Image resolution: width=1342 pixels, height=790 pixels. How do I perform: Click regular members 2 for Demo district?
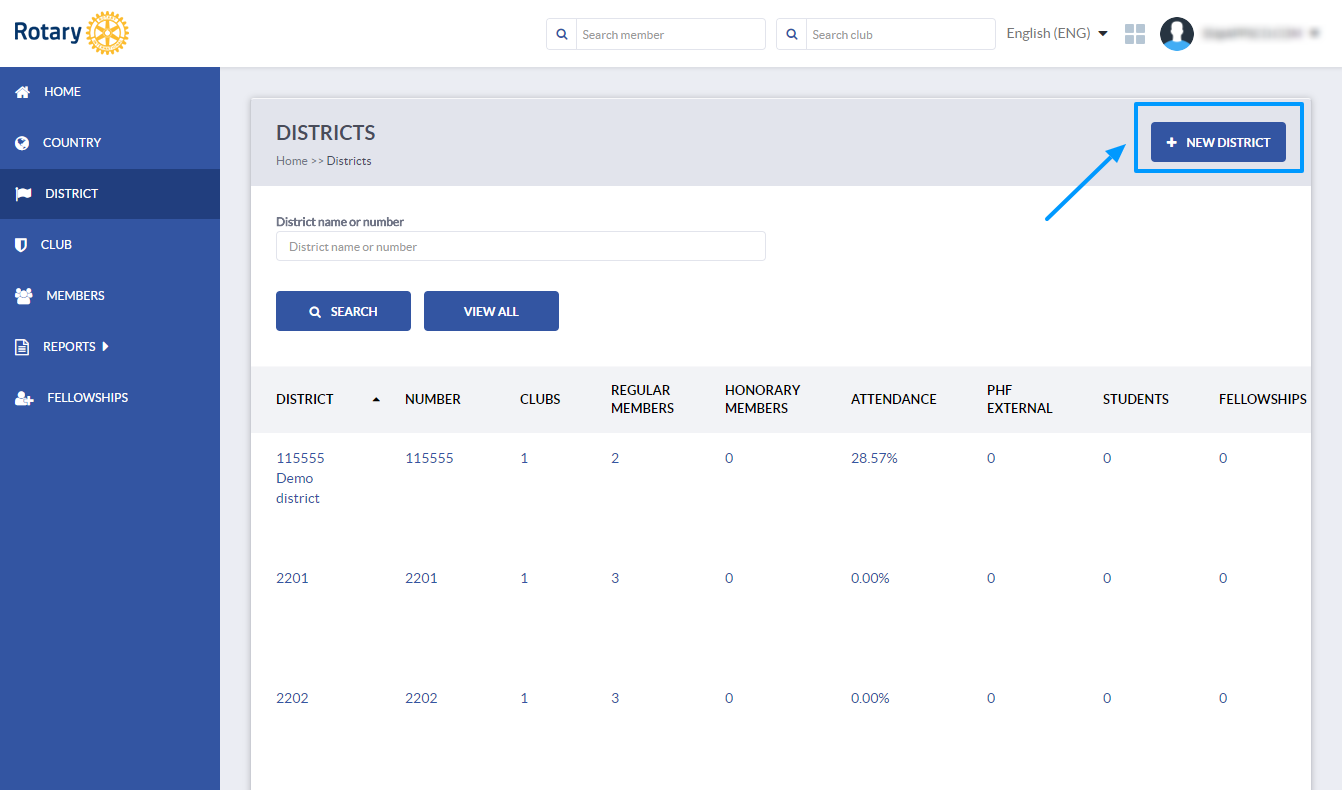(615, 458)
